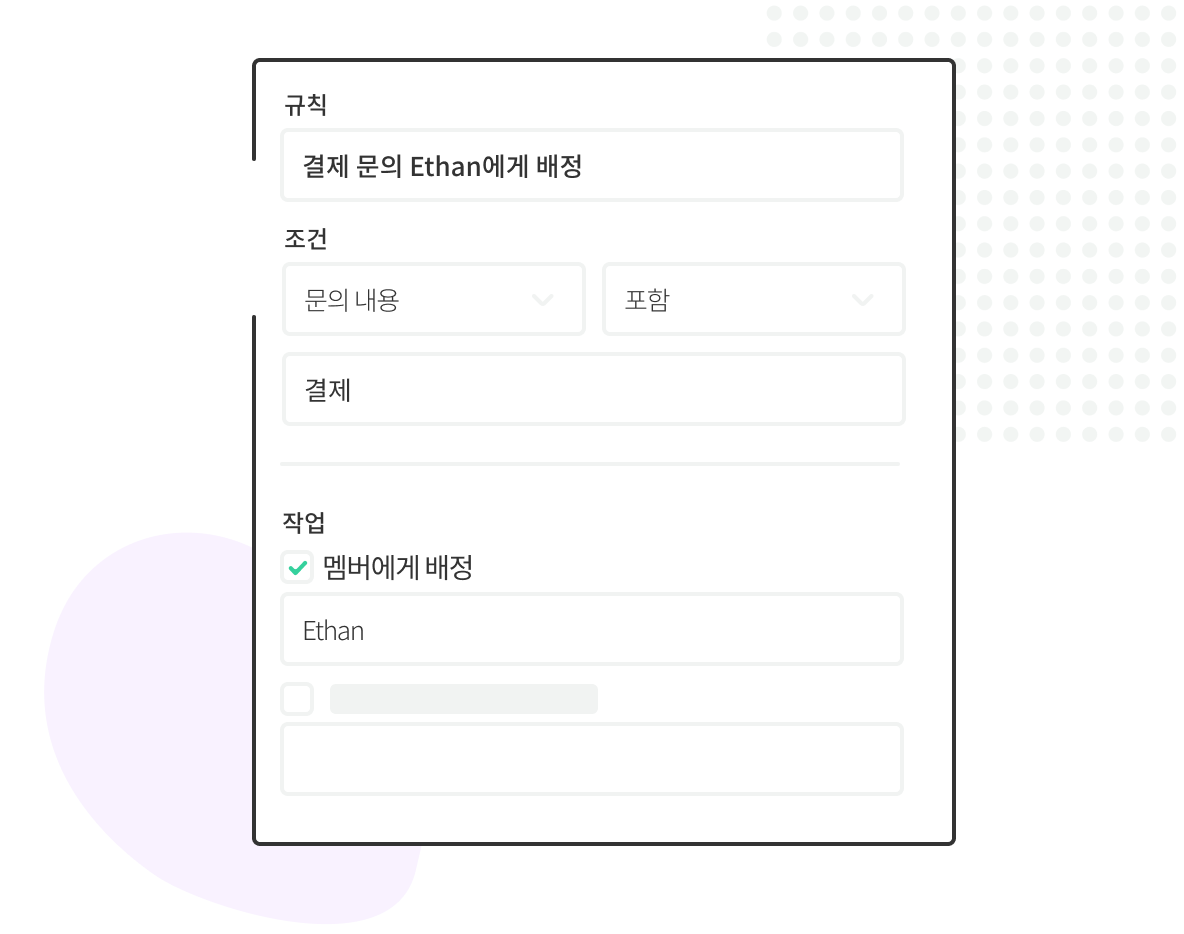This screenshot has height=934, width=1184.
Task: Click the 멤버에게 배정 checkbox label text
Action: pos(398,567)
